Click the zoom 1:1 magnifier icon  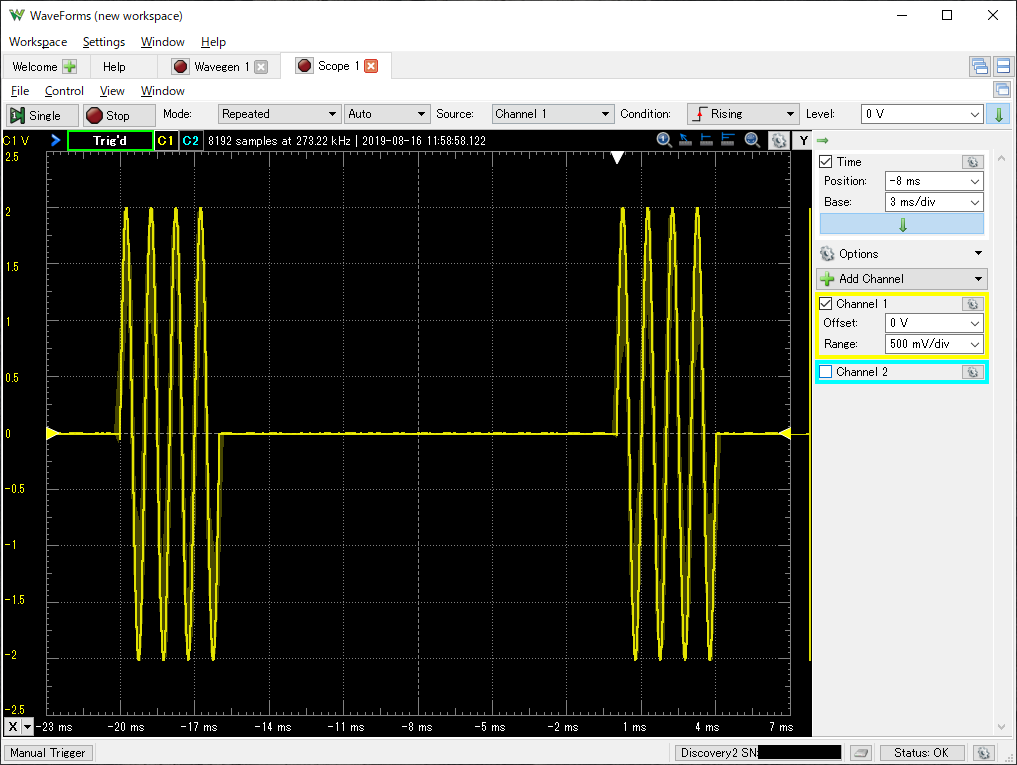[664, 140]
